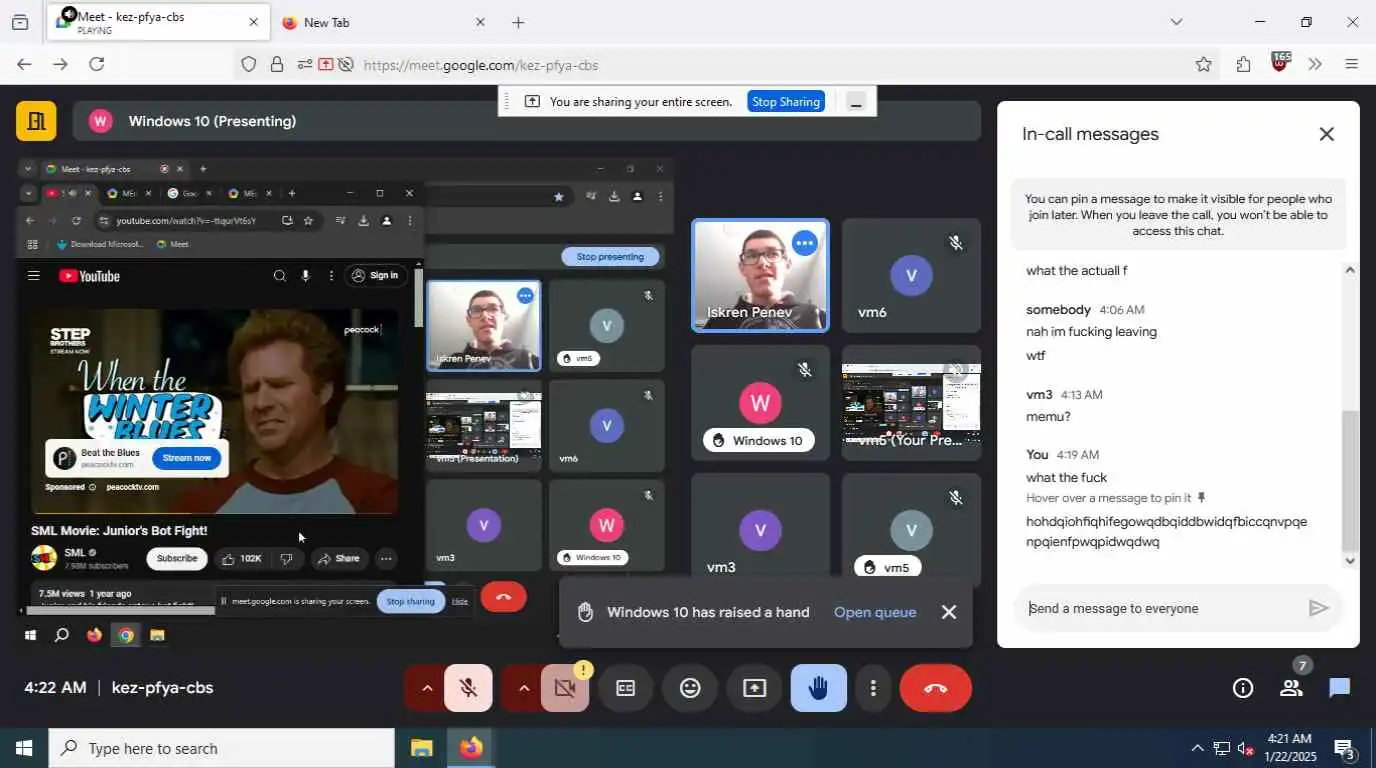The width and height of the screenshot is (1376, 768).
Task: Leave the call with red hang-up button
Action: coord(936,688)
